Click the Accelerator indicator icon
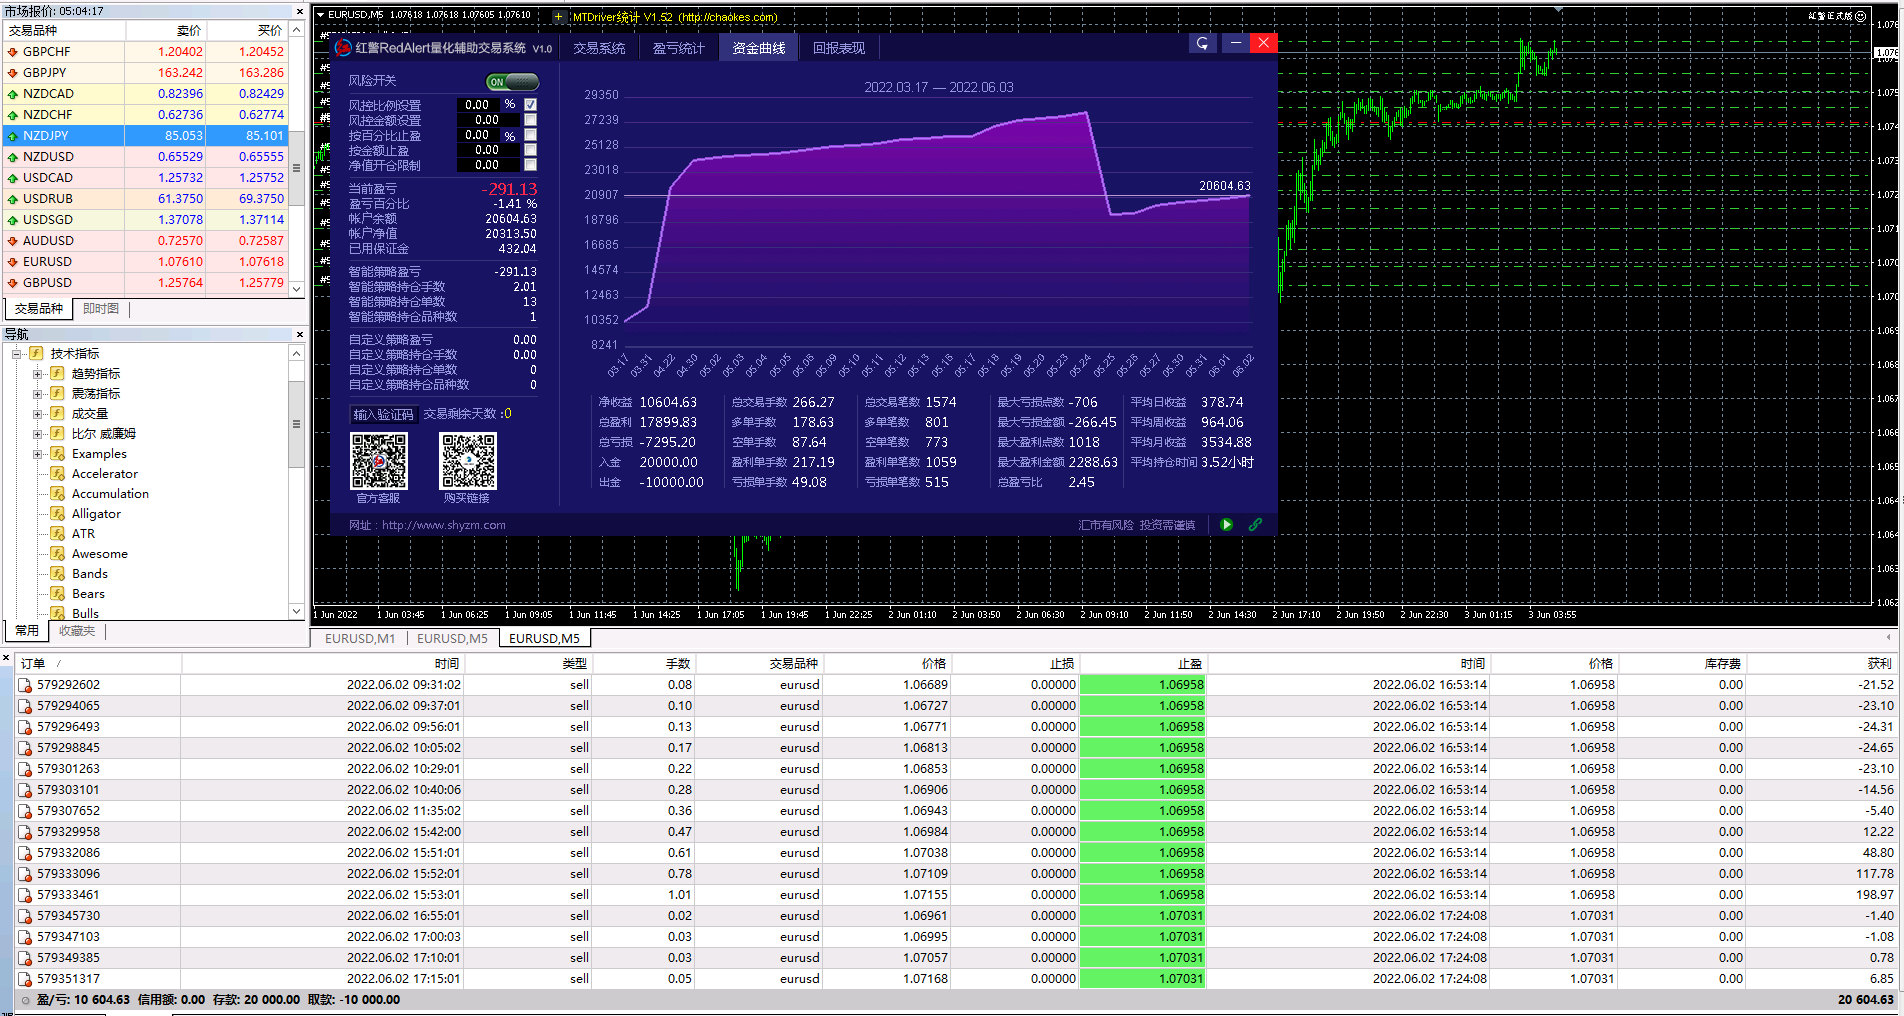Screen dimensions: 1904x1016 (x=58, y=473)
